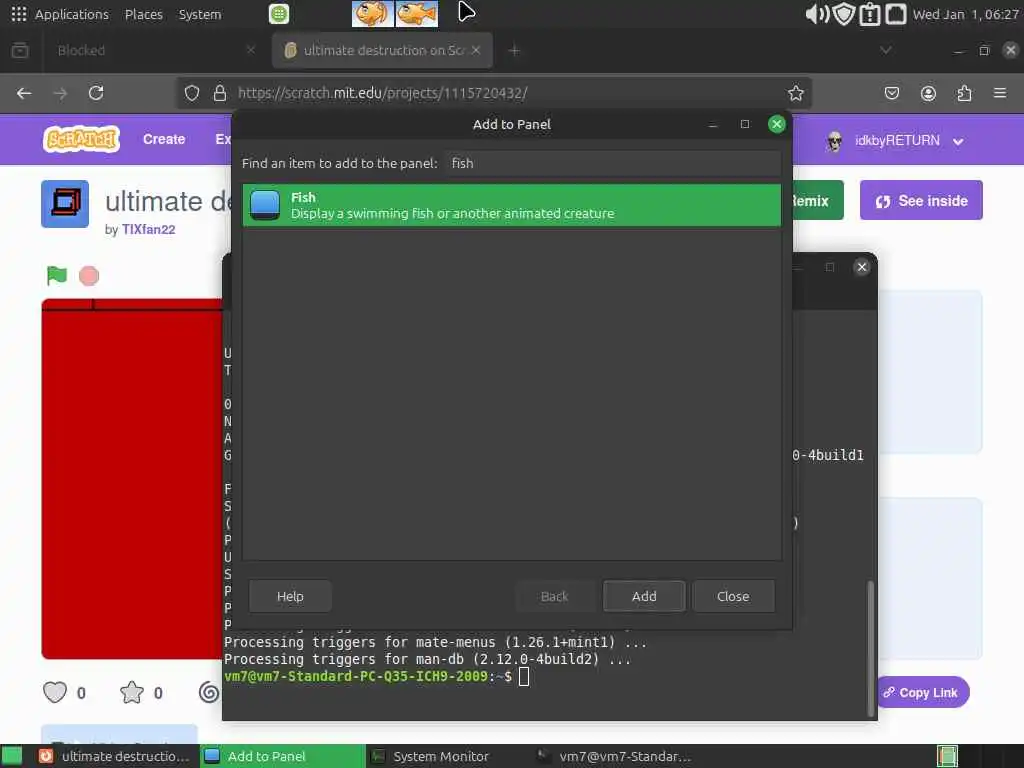Open the System menu
The width and height of the screenshot is (1024, 768).
click(200, 14)
